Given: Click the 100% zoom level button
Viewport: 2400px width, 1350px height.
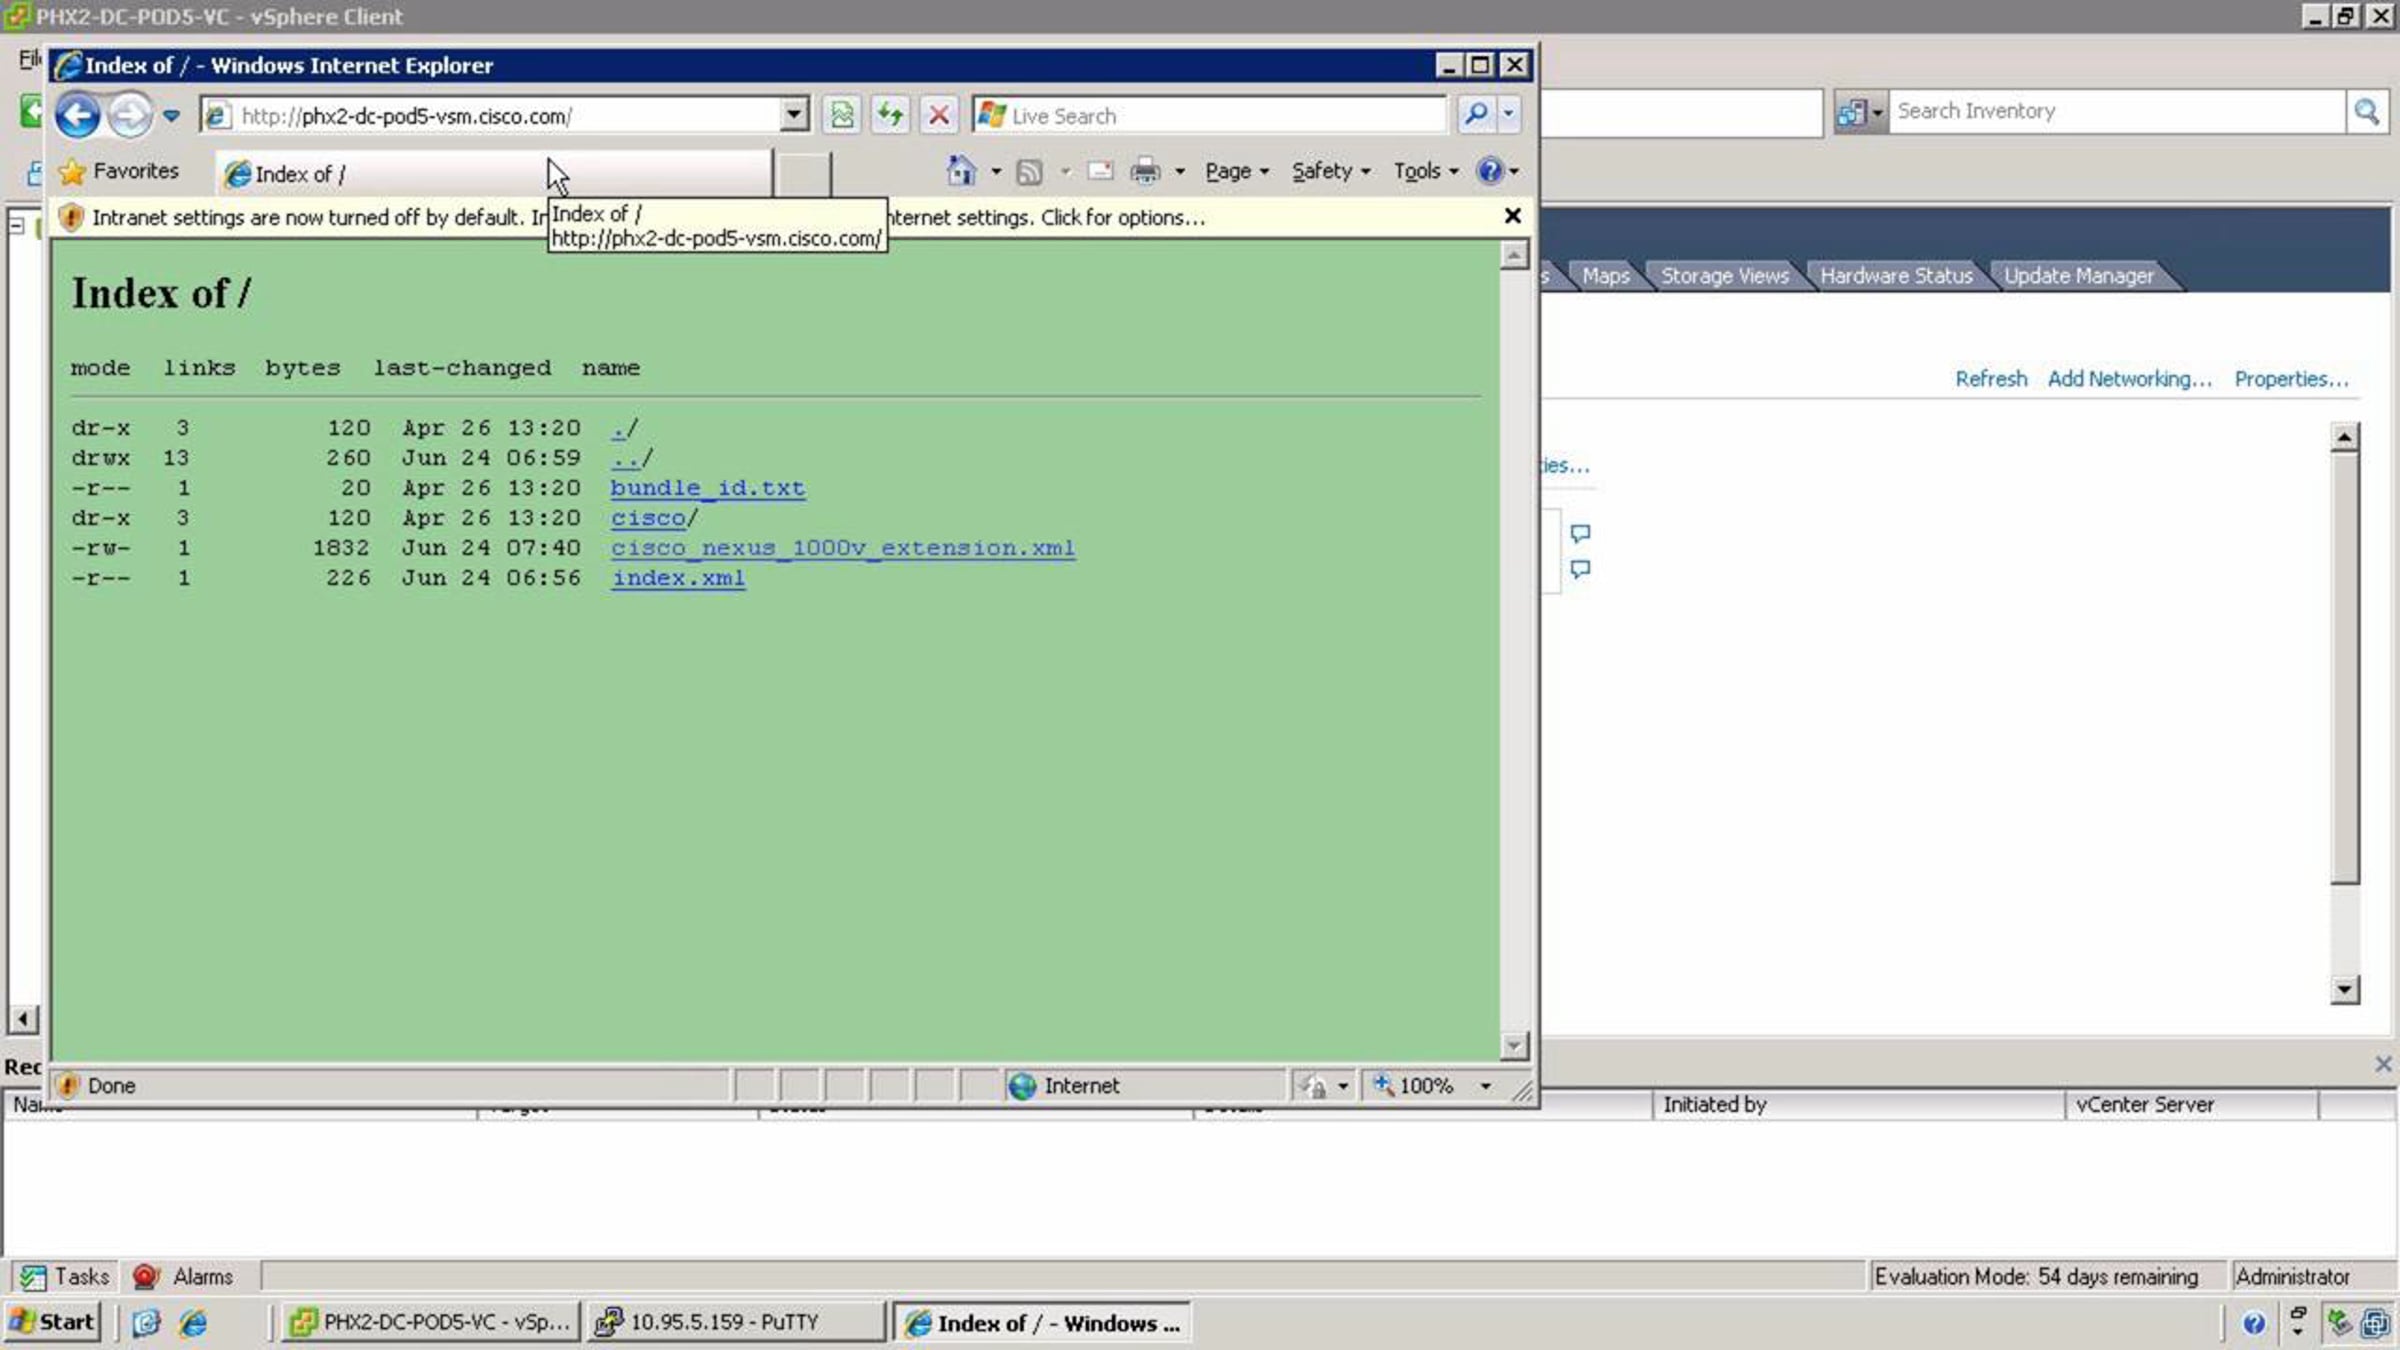Looking at the screenshot, I should (x=1414, y=1085).
